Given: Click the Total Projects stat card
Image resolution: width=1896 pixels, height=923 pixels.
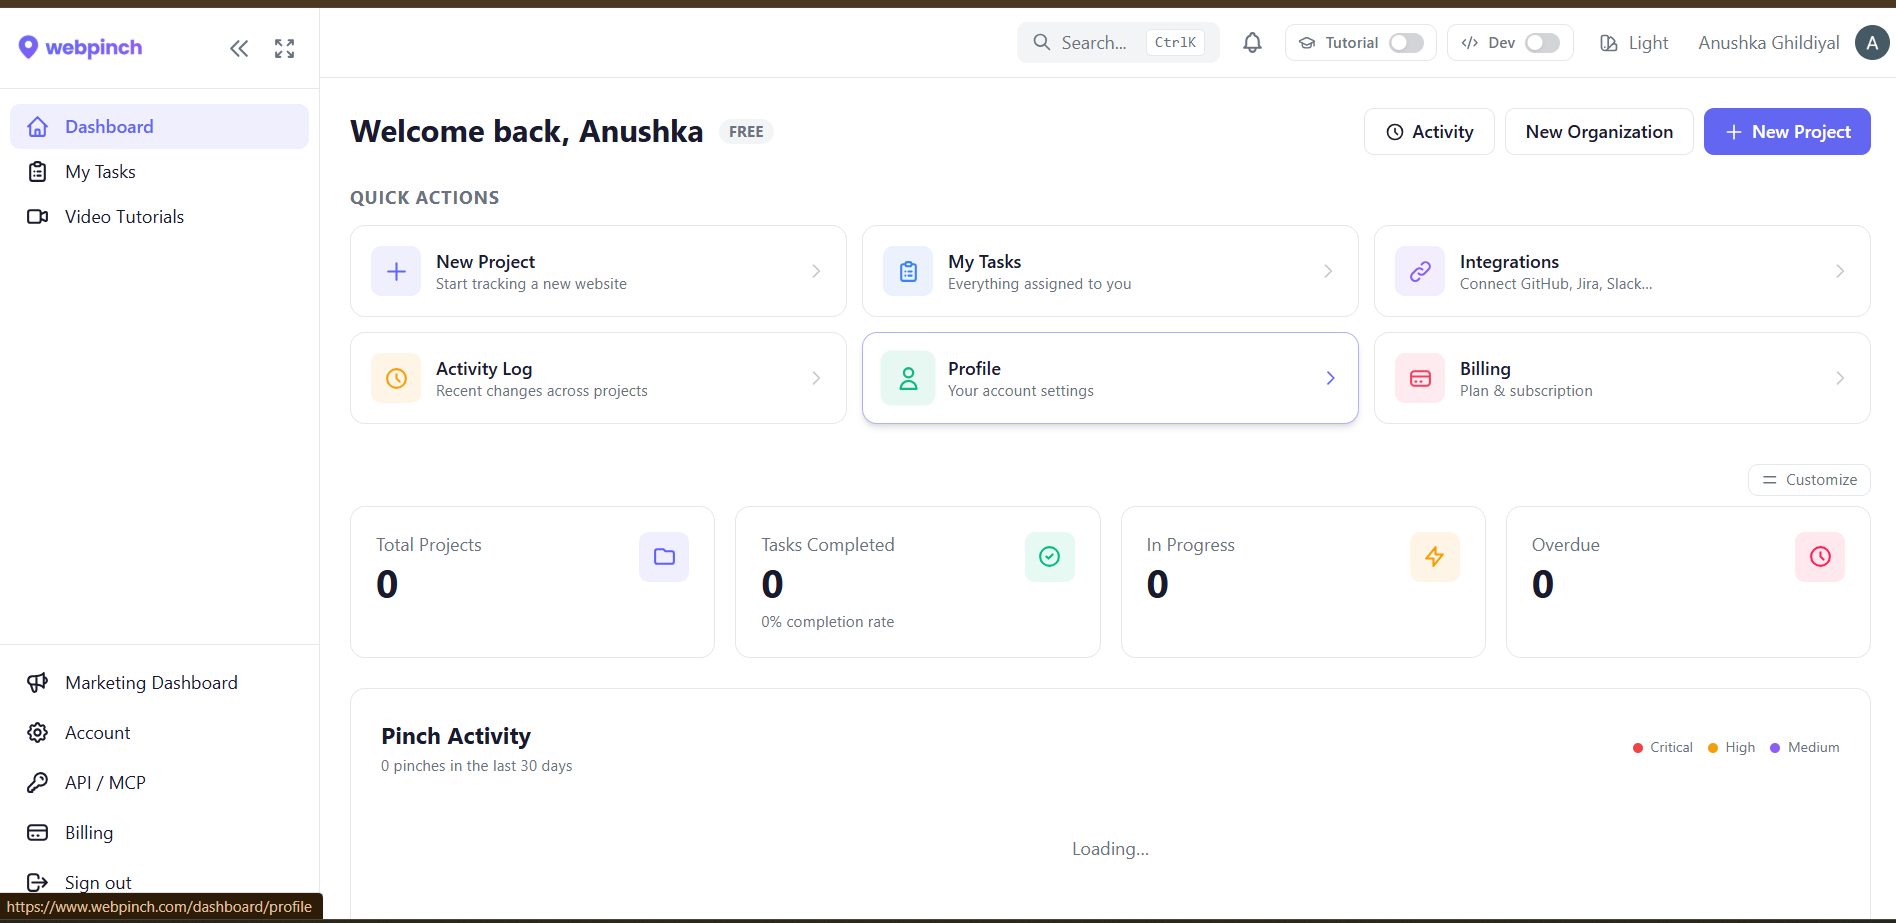Looking at the screenshot, I should point(532,582).
